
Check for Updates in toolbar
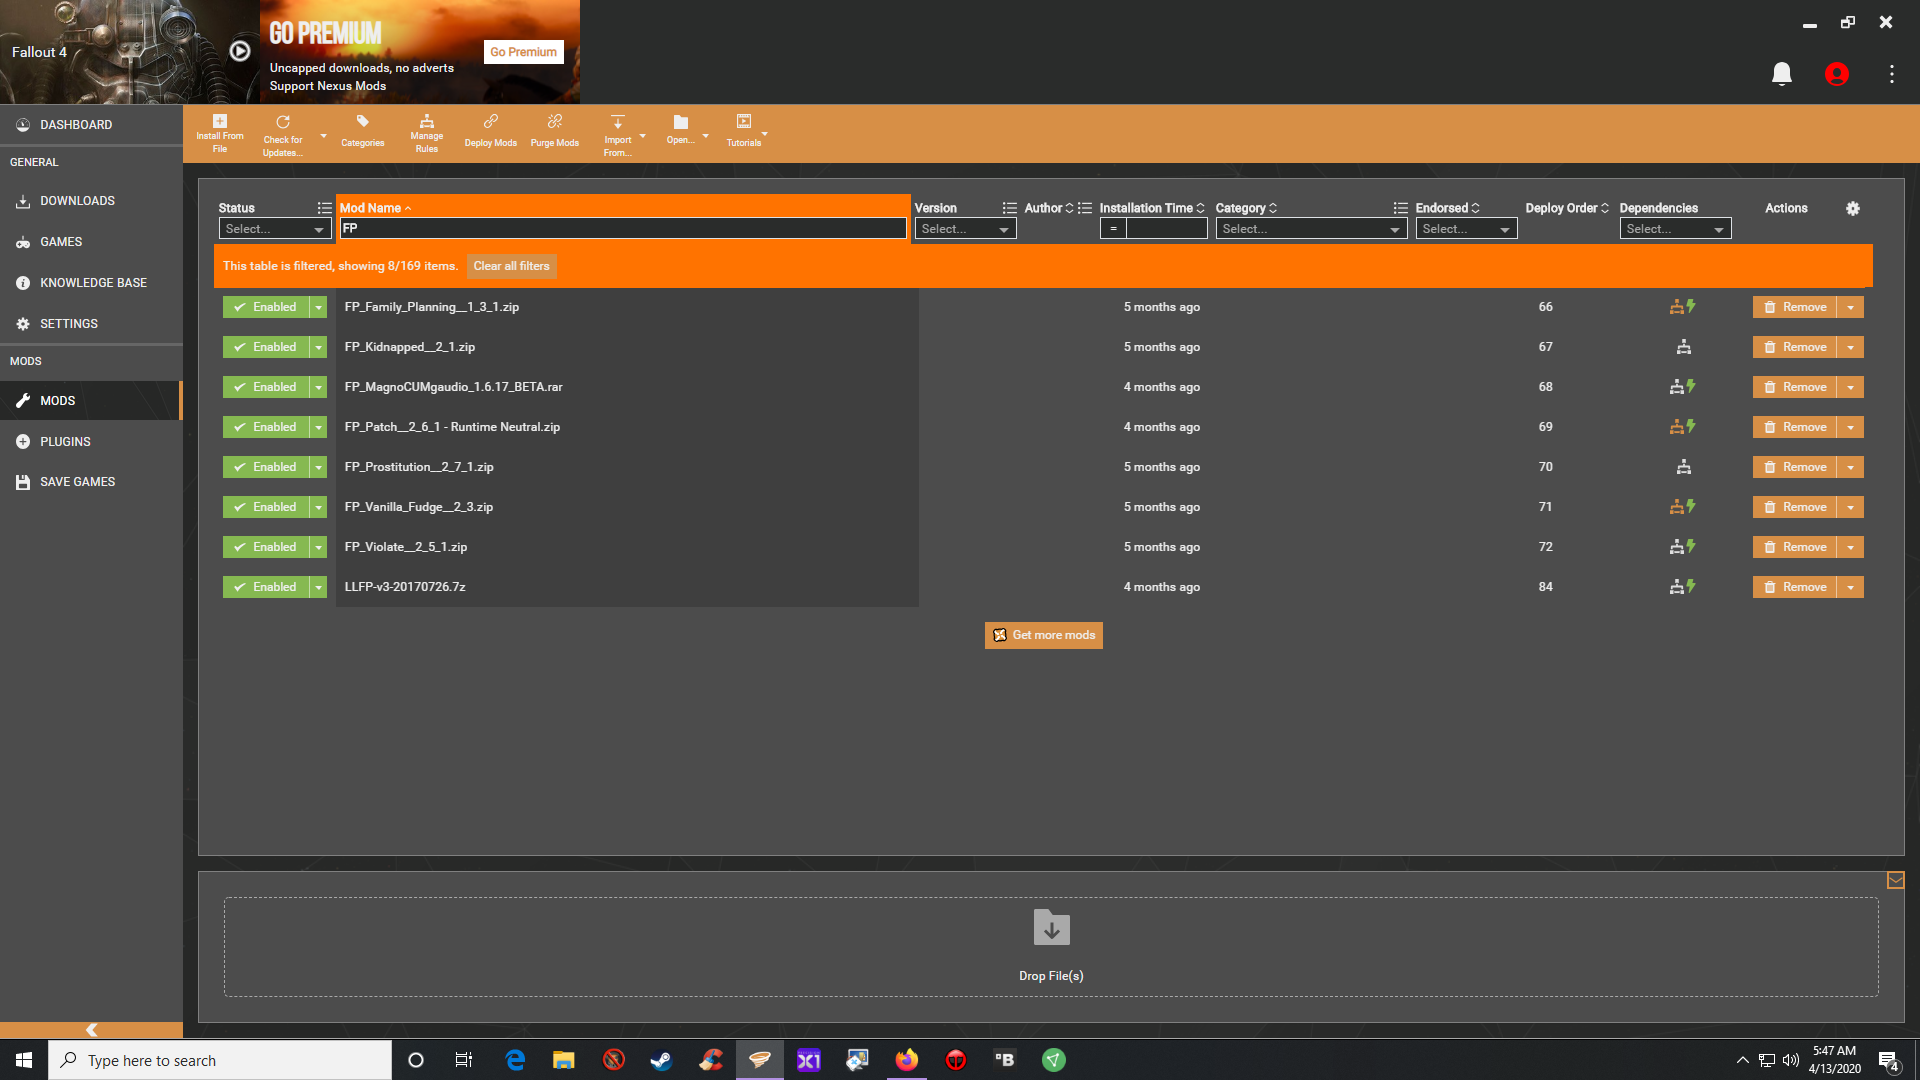click(283, 133)
